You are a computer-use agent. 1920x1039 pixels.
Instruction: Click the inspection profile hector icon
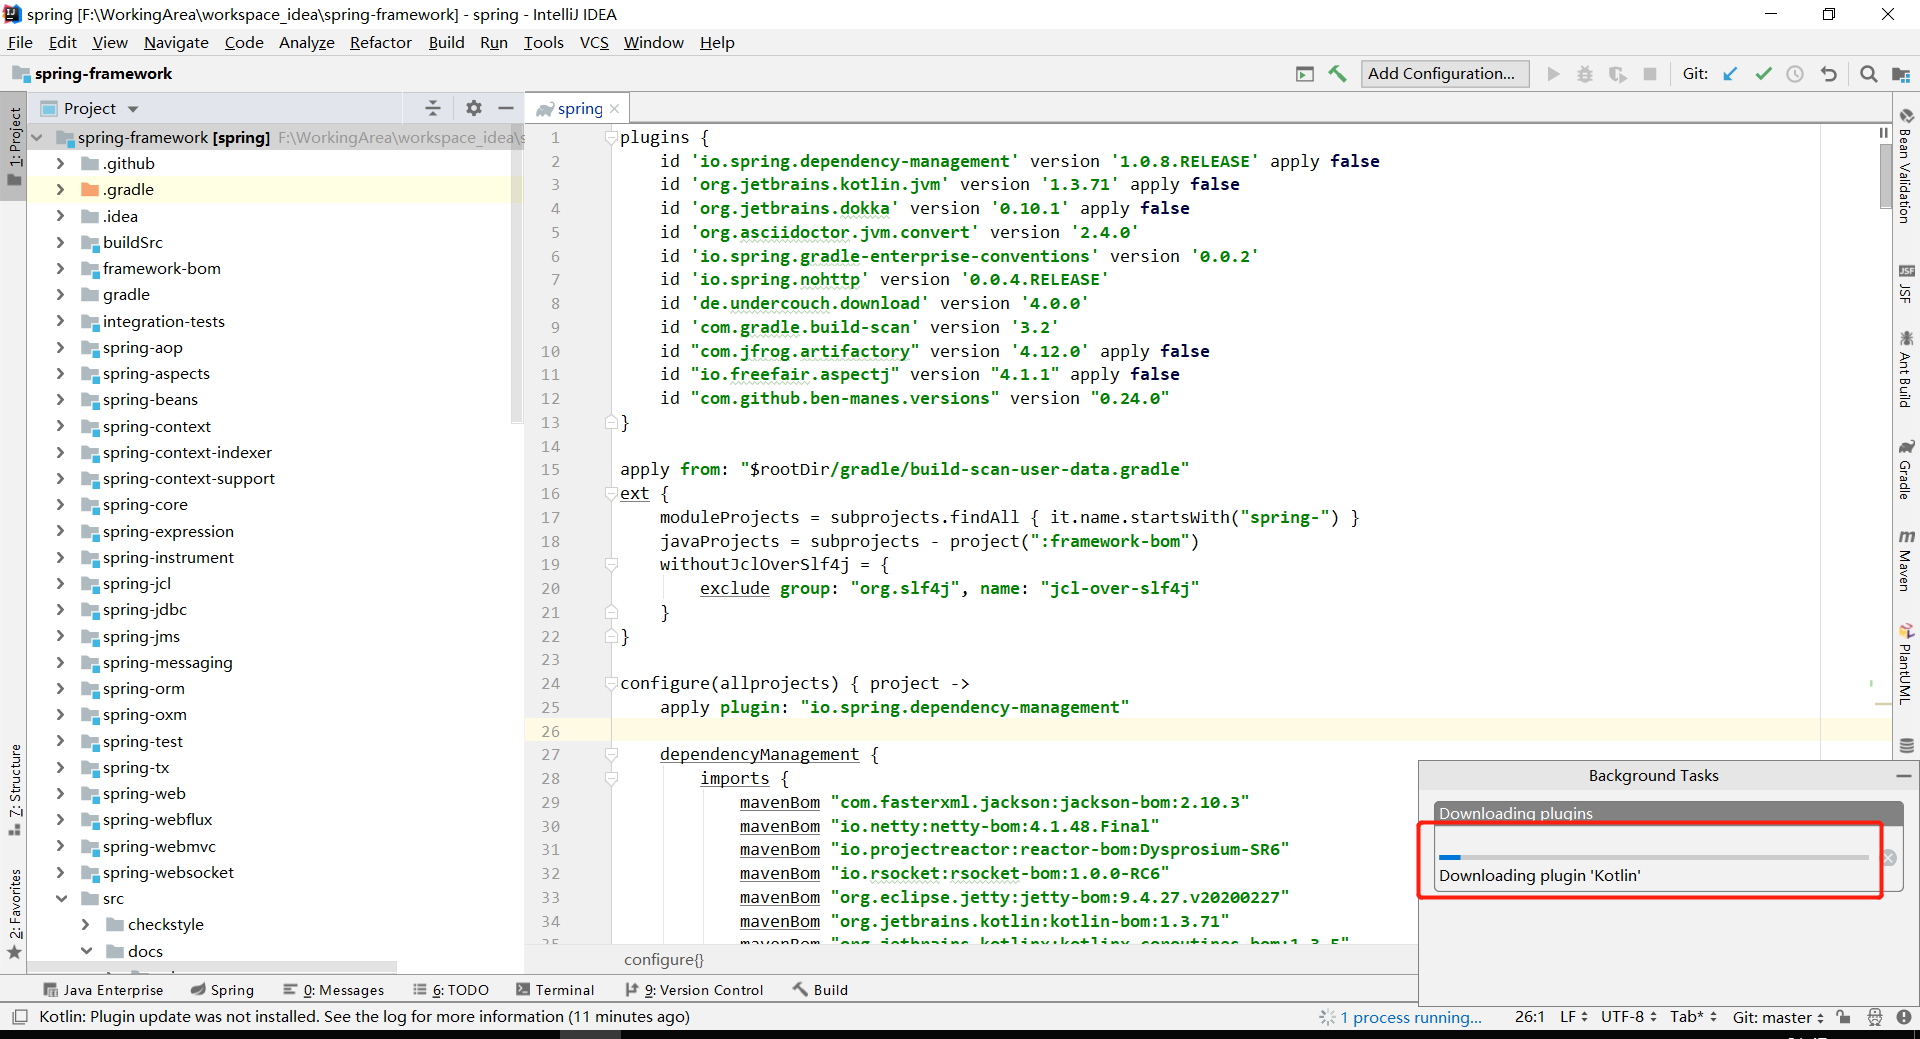coord(1874,1017)
